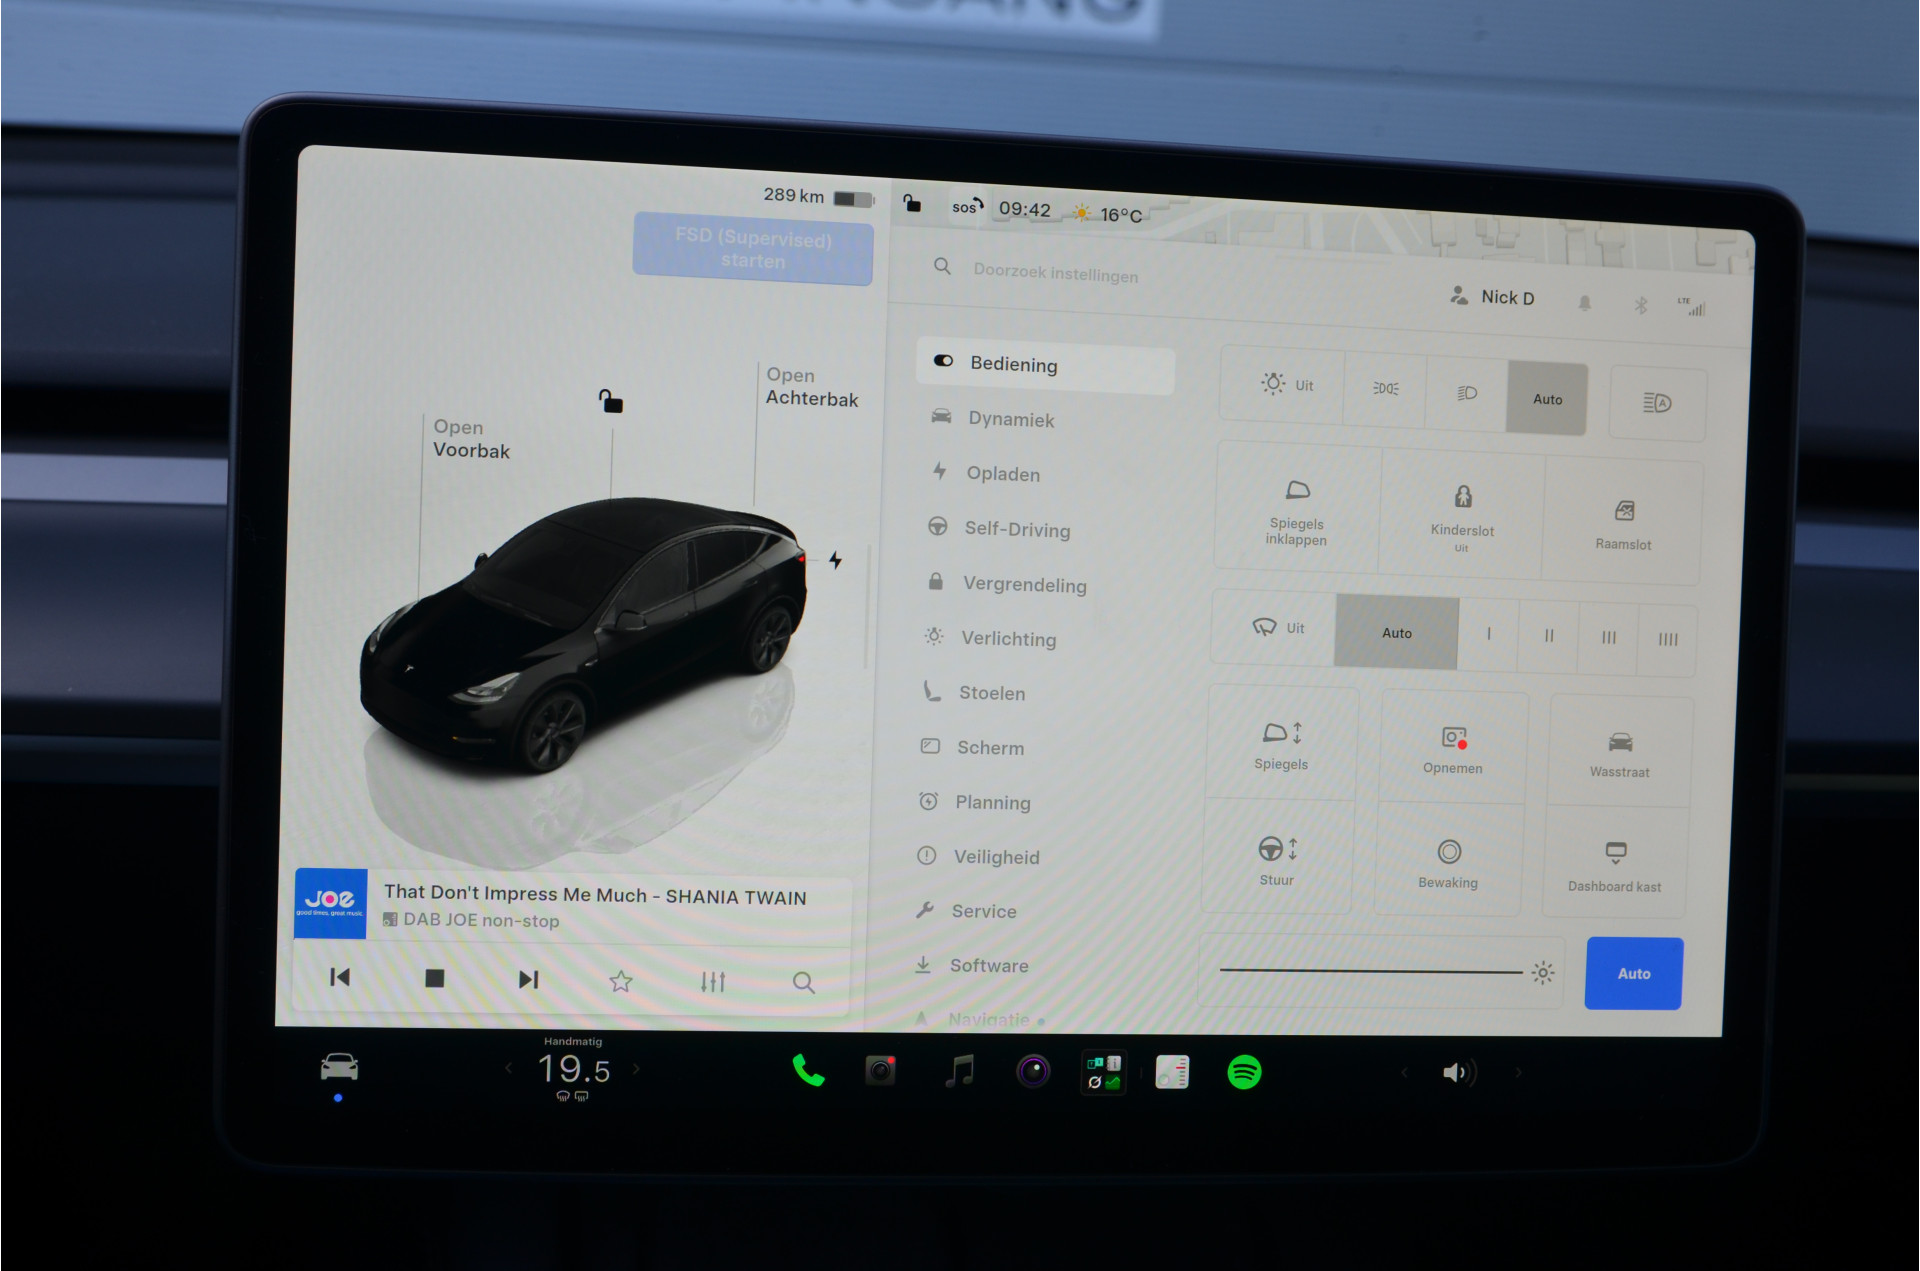Image resolution: width=1920 pixels, height=1271 pixels.
Task: Set wipers to Auto
Action: [x=1397, y=632]
